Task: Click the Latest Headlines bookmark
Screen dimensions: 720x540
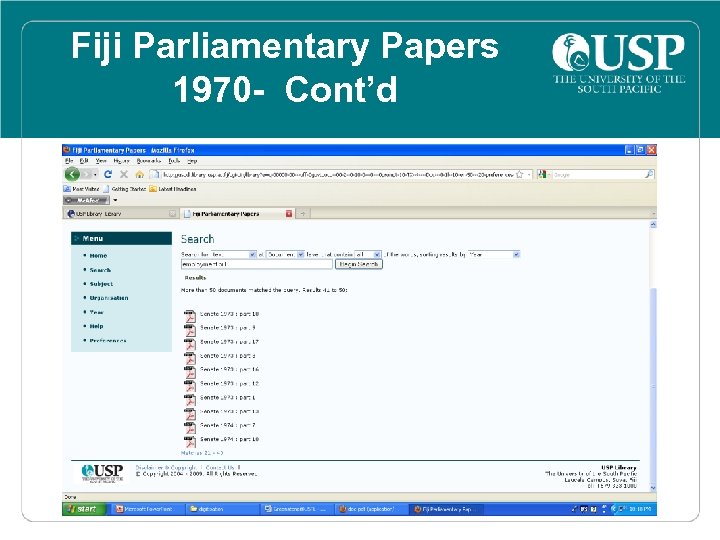Action: 173,189
